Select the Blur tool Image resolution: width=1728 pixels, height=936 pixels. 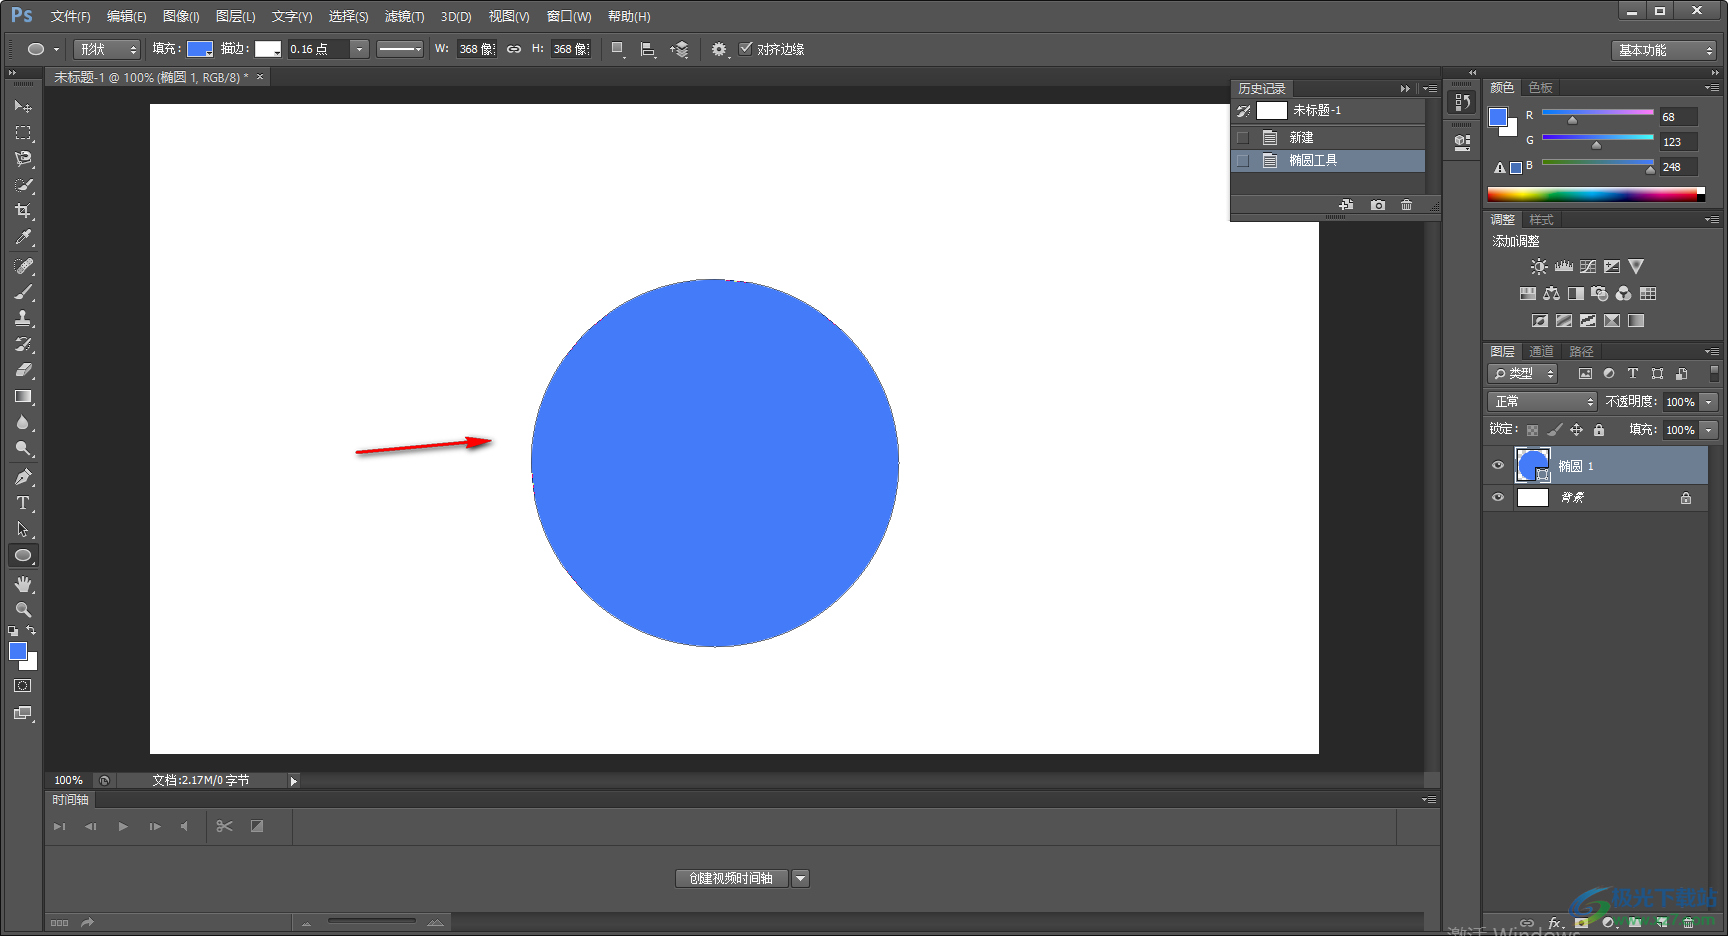(x=23, y=422)
